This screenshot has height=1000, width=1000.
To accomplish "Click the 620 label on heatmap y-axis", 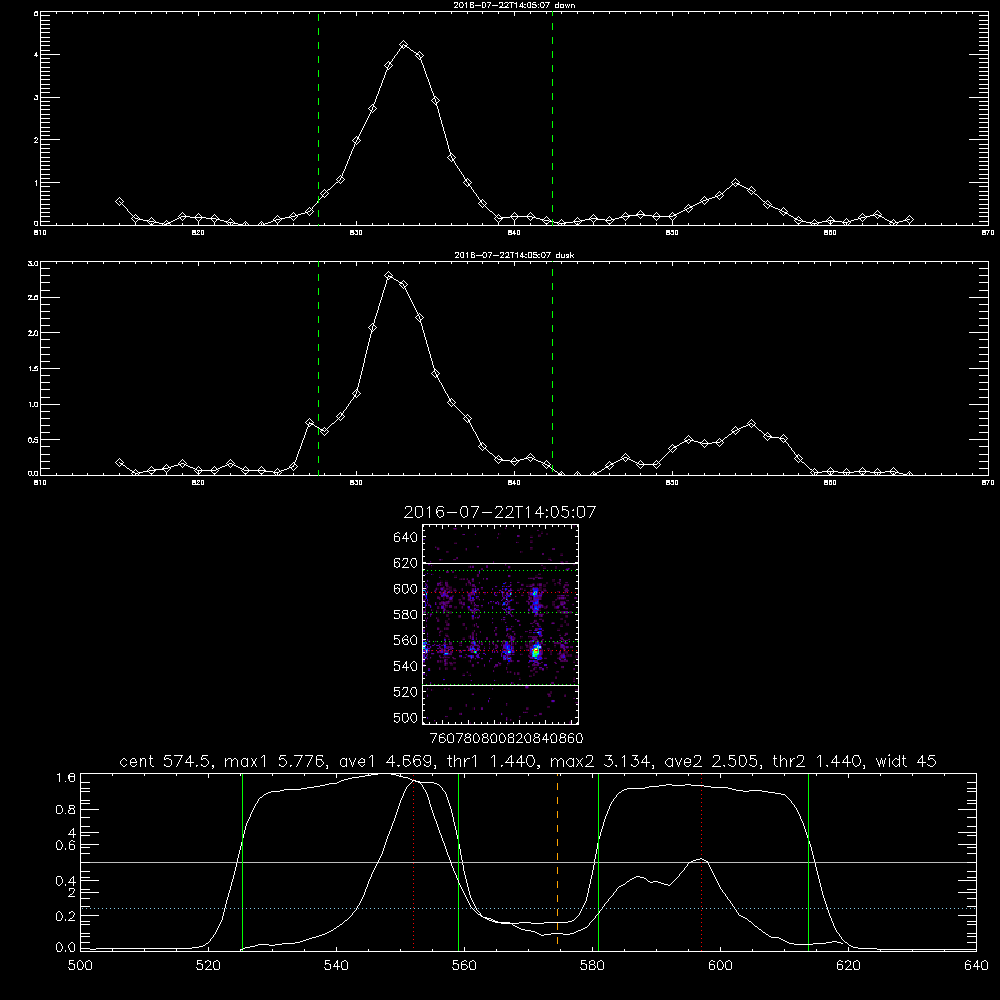I will coord(406,563).
